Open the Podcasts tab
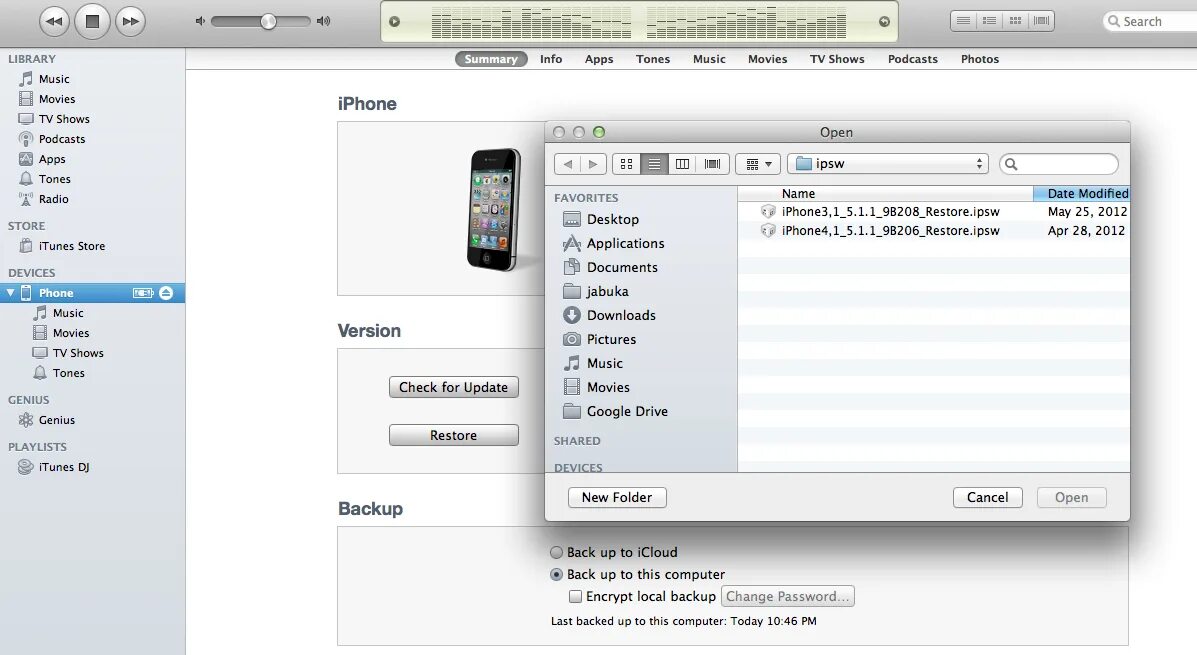1197x655 pixels. [912, 59]
